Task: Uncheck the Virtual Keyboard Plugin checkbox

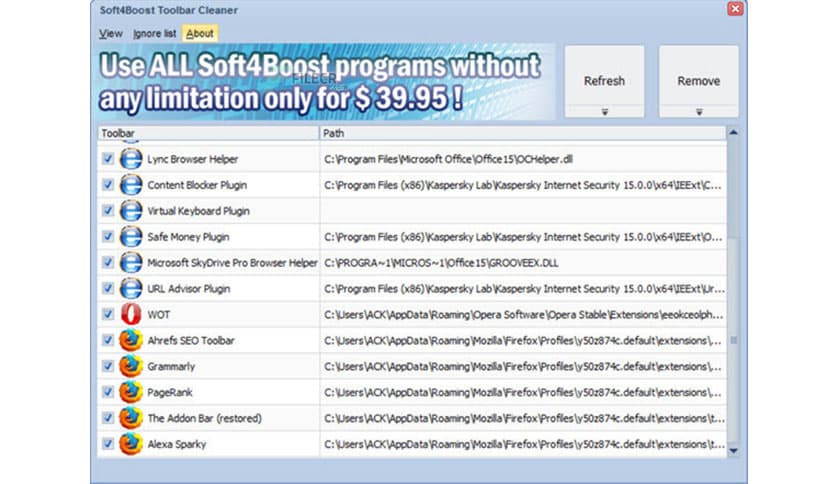Action: click(x=108, y=211)
